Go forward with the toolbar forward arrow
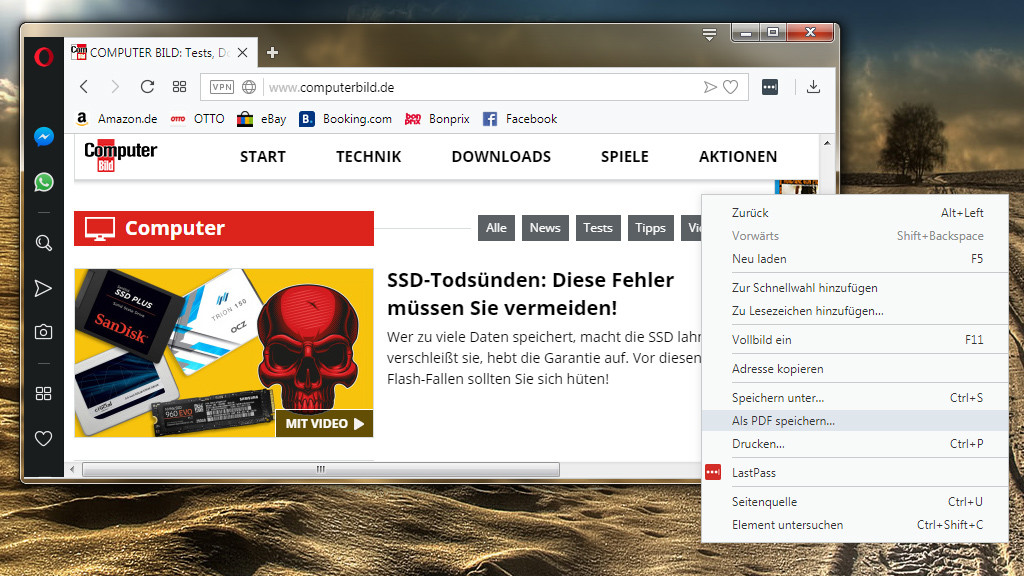 pyautogui.click(x=115, y=87)
